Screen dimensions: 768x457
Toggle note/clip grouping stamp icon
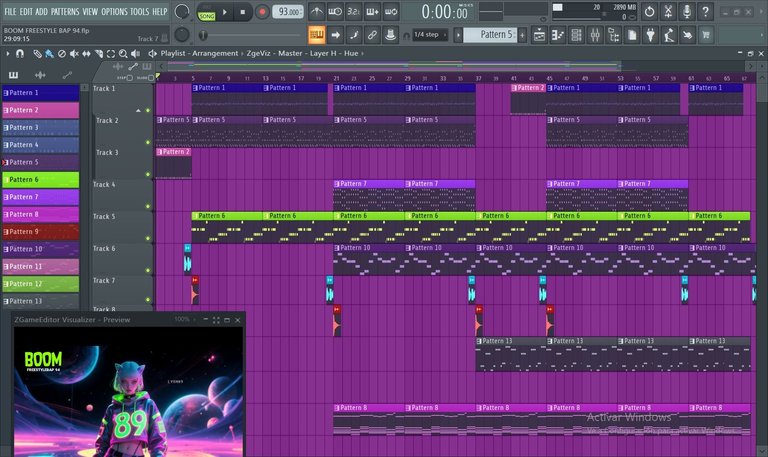pos(390,35)
